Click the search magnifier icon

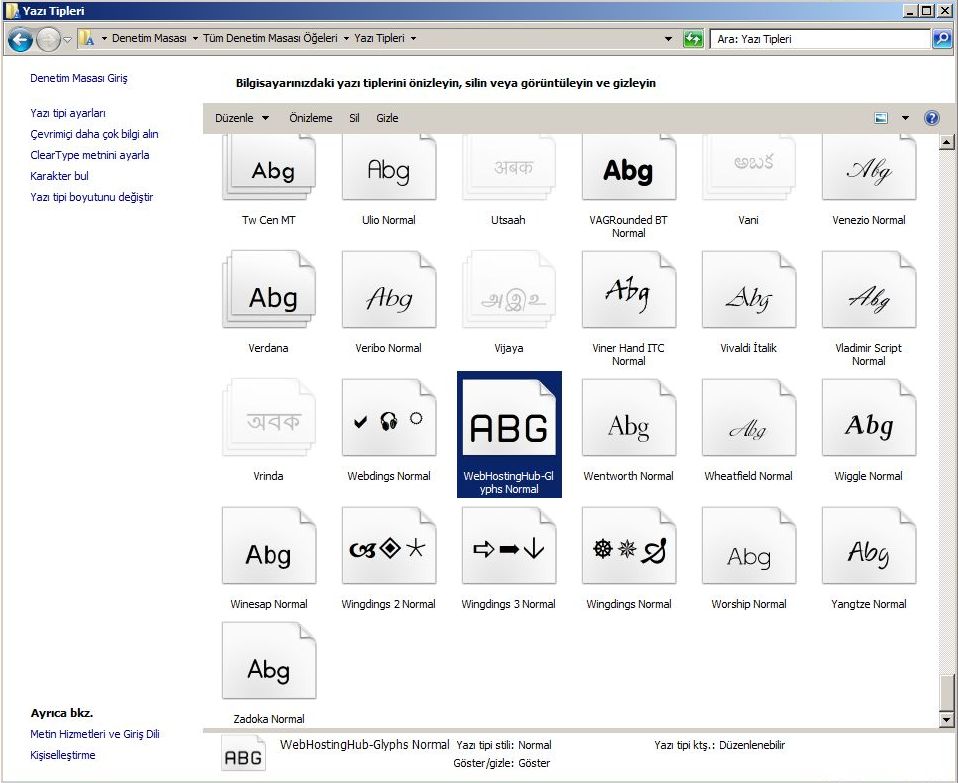coord(942,39)
